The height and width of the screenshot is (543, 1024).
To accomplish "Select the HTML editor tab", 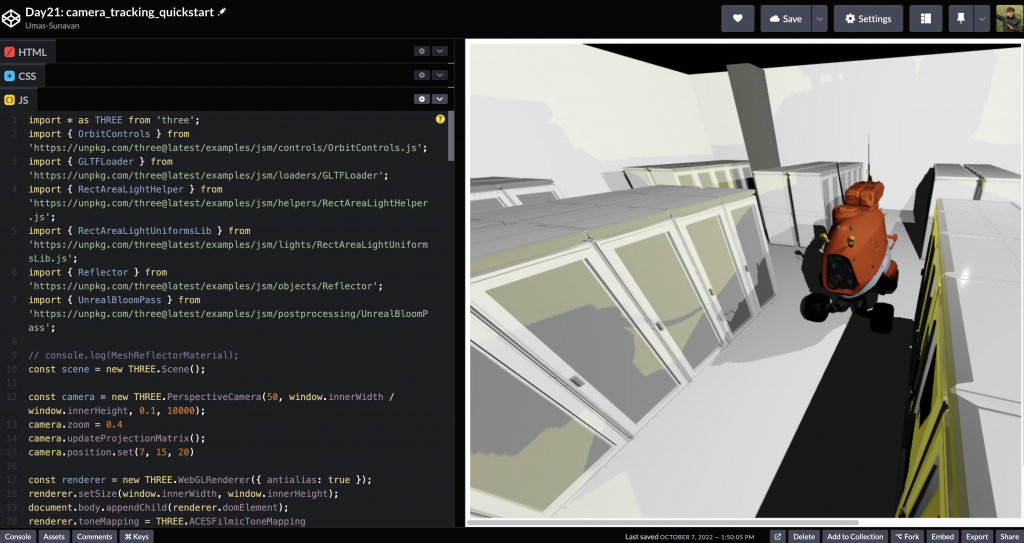I will coord(27,52).
